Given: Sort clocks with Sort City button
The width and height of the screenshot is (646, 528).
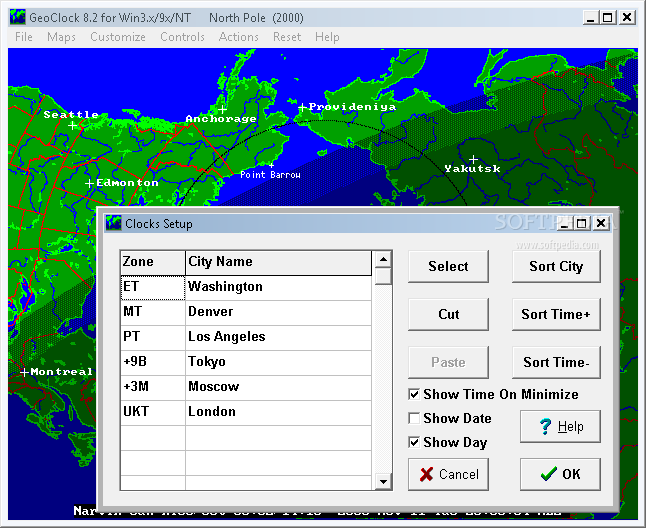Looking at the screenshot, I should pos(556,266).
